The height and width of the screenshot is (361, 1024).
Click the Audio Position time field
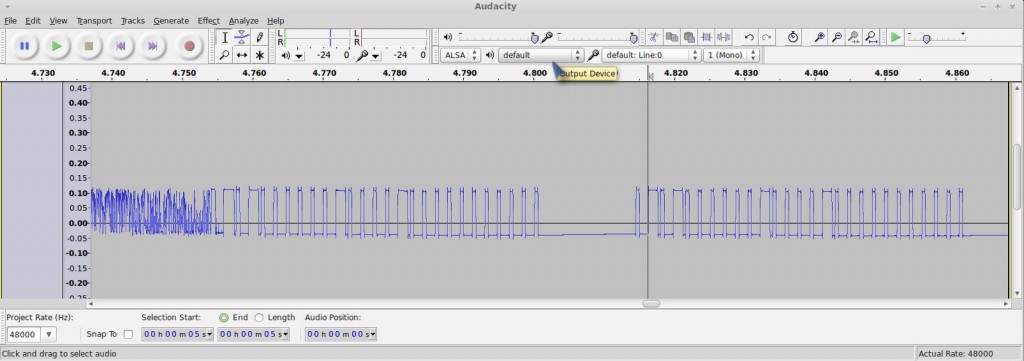click(341, 334)
